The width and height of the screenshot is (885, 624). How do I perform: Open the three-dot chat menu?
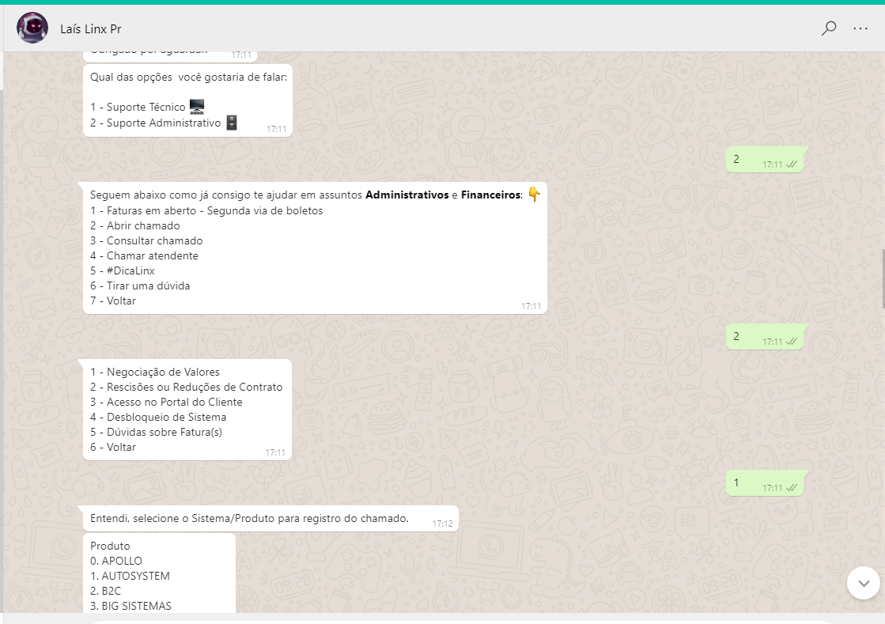[x=860, y=28]
